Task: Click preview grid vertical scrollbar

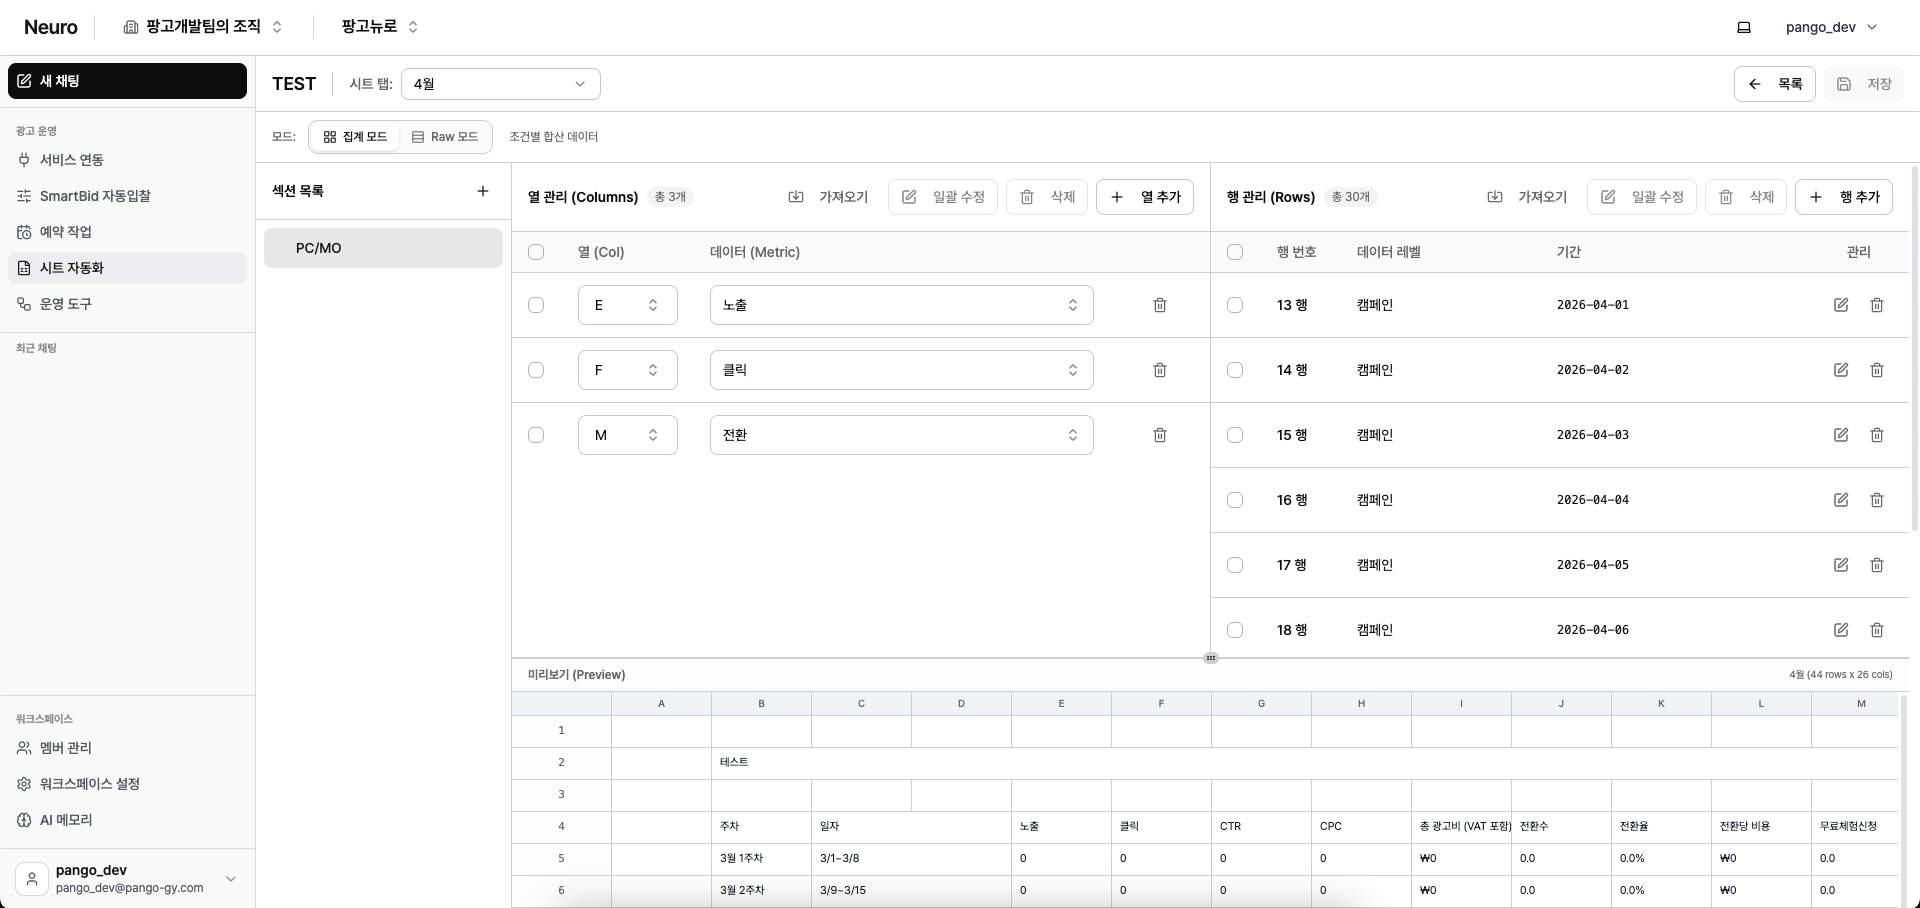Action: (1904, 800)
